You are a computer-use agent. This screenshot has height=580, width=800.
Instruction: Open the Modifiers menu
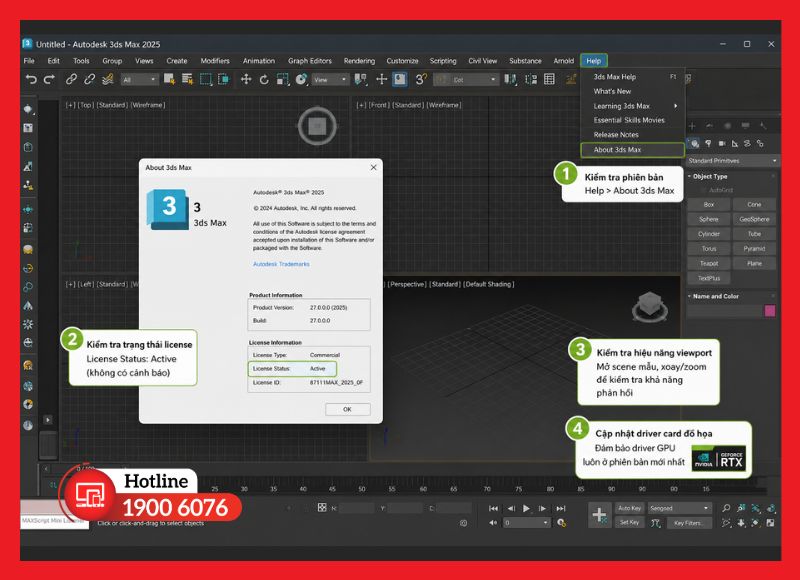215,61
